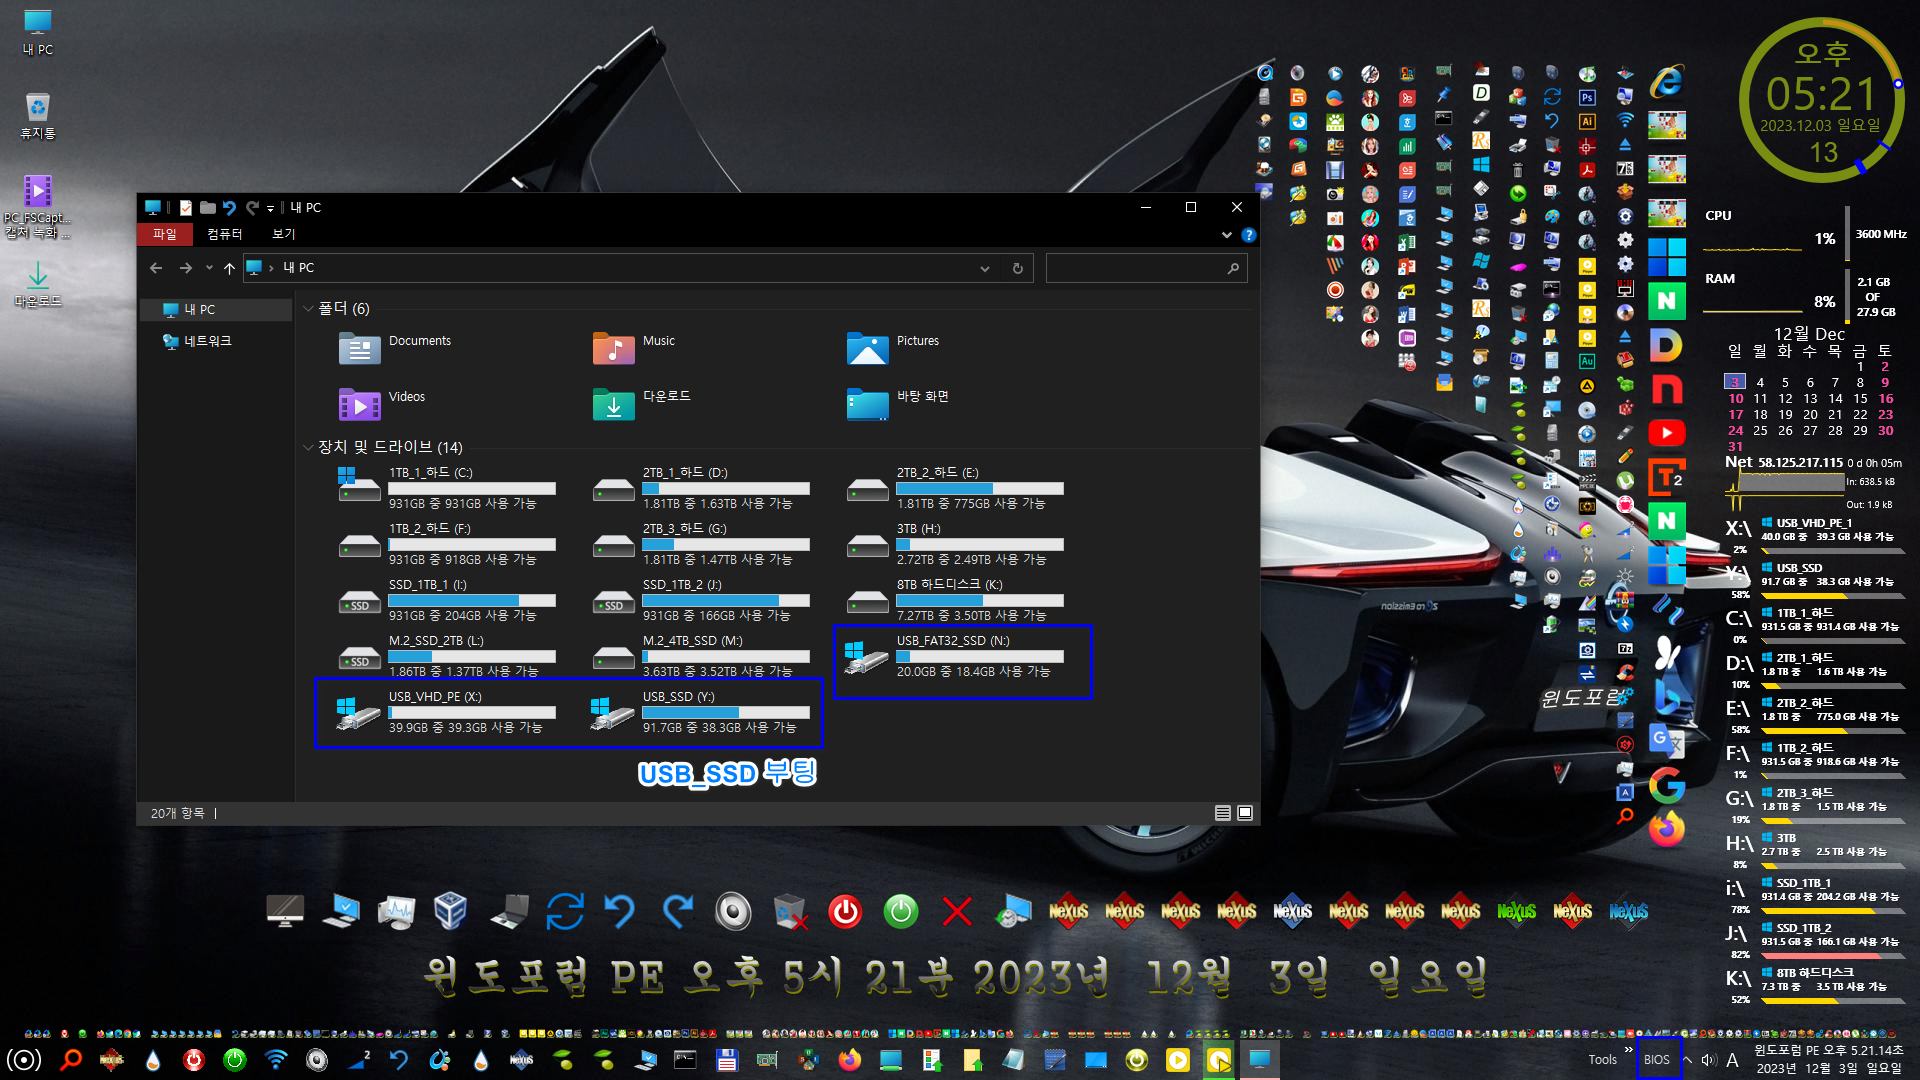
Task: Click taskbar search magnifier icon
Action: (x=71, y=1060)
